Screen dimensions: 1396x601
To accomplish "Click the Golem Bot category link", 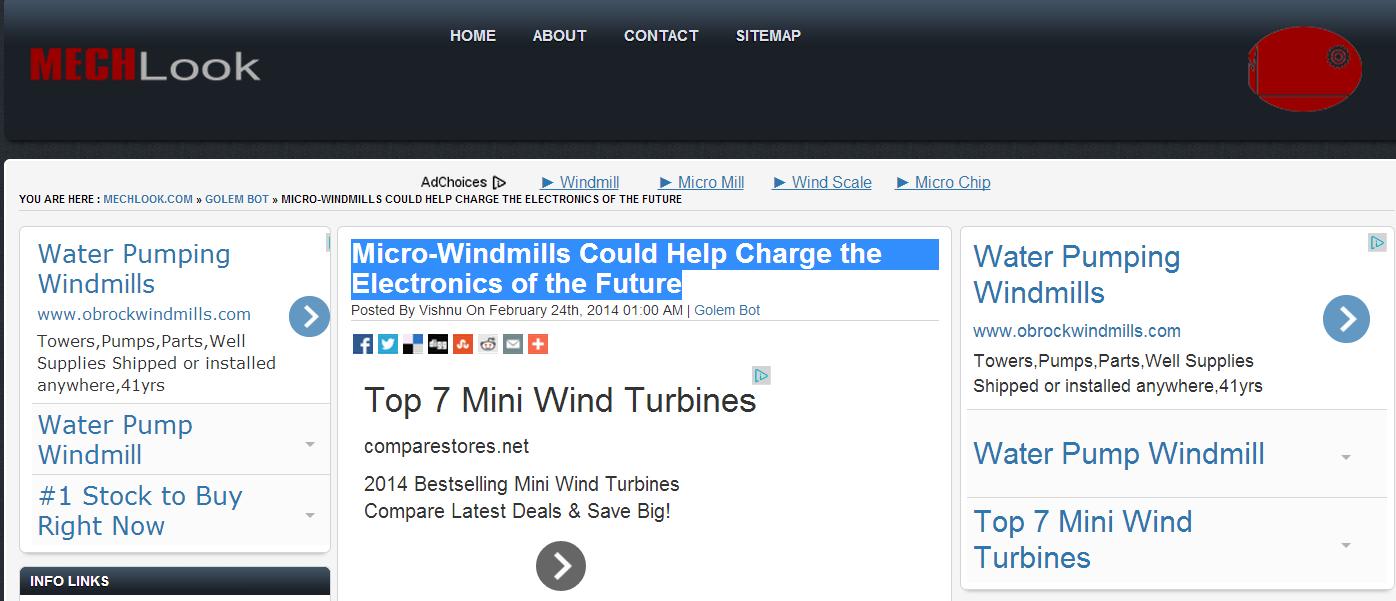I will click(x=727, y=310).
